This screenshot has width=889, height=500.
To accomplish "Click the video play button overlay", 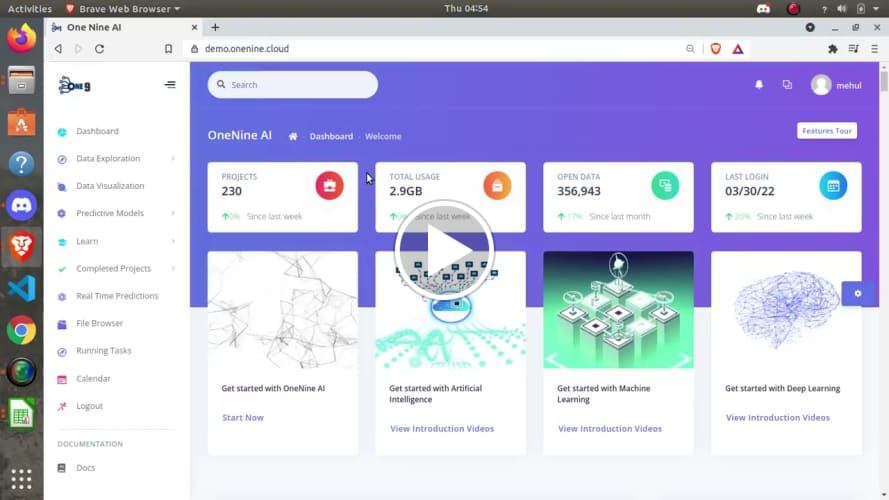I will tap(444, 249).
